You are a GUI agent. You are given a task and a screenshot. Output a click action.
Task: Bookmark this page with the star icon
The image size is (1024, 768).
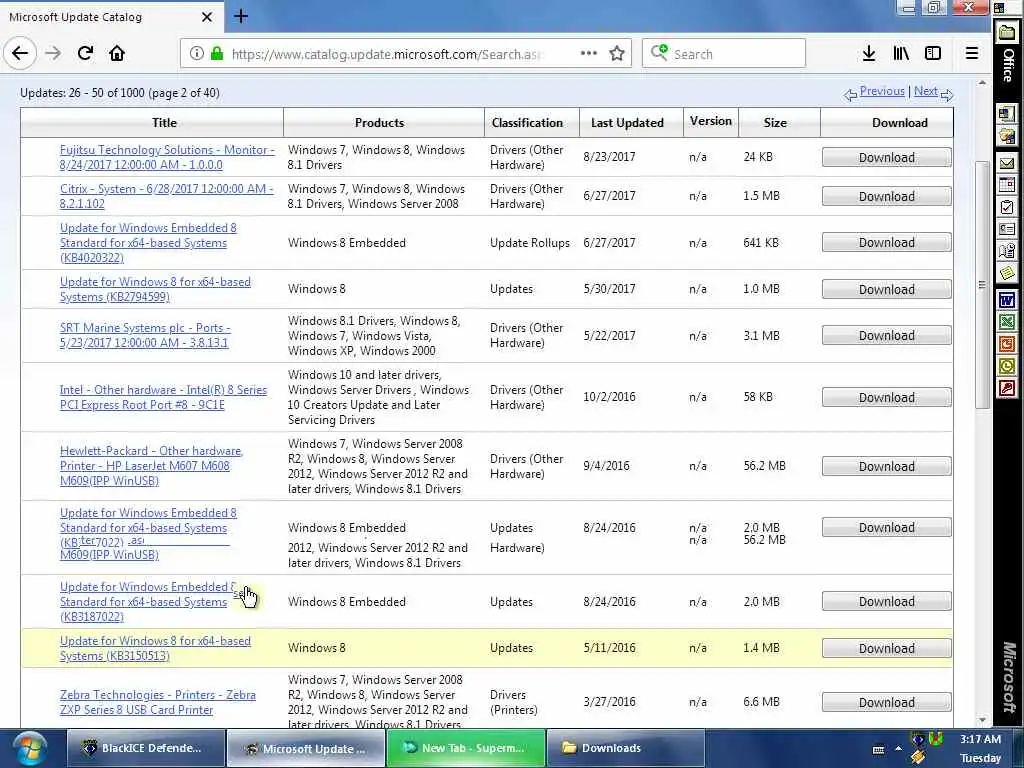pyautogui.click(x=616, y=54)
